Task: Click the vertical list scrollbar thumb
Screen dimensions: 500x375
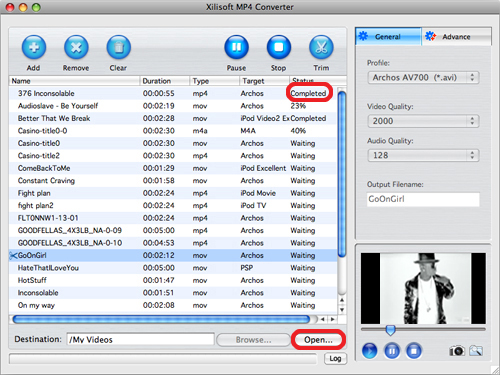Action: (342, 174)
